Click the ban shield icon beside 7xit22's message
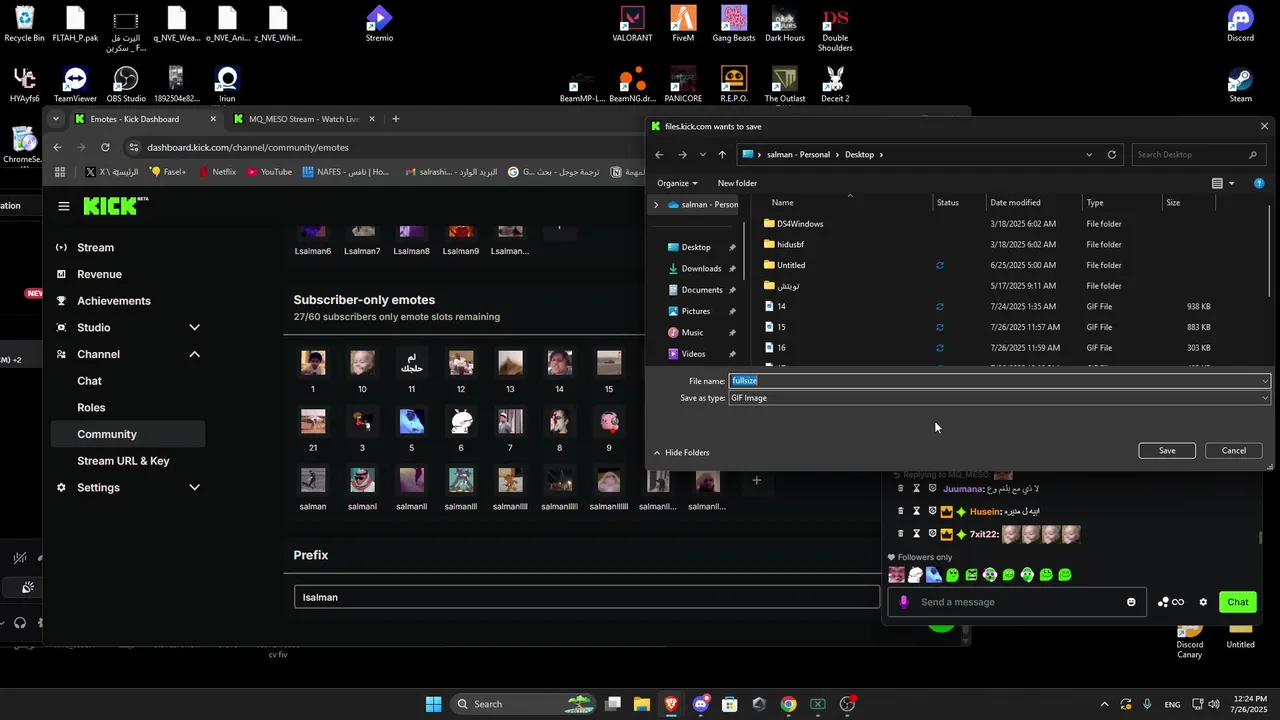The width and height of the screenshot is (1280, 720). point(932,534)
